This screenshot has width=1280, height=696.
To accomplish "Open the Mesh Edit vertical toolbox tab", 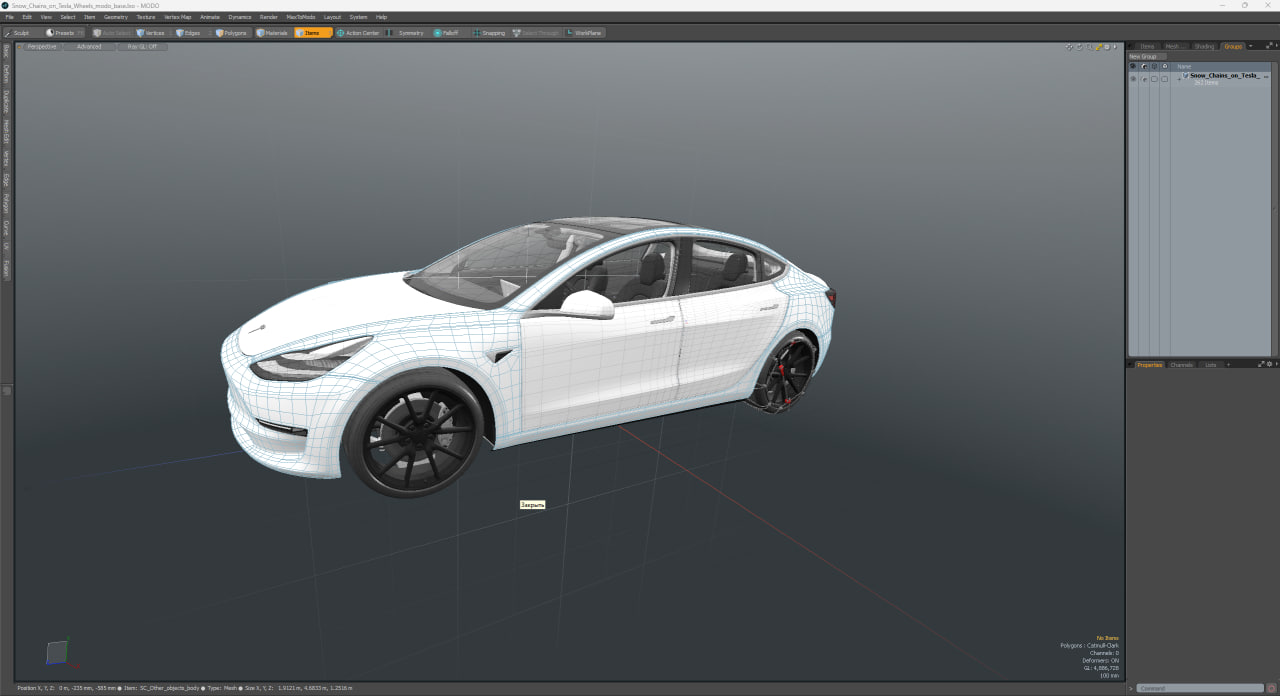I will pyautogui.click(x=6, y=133).
